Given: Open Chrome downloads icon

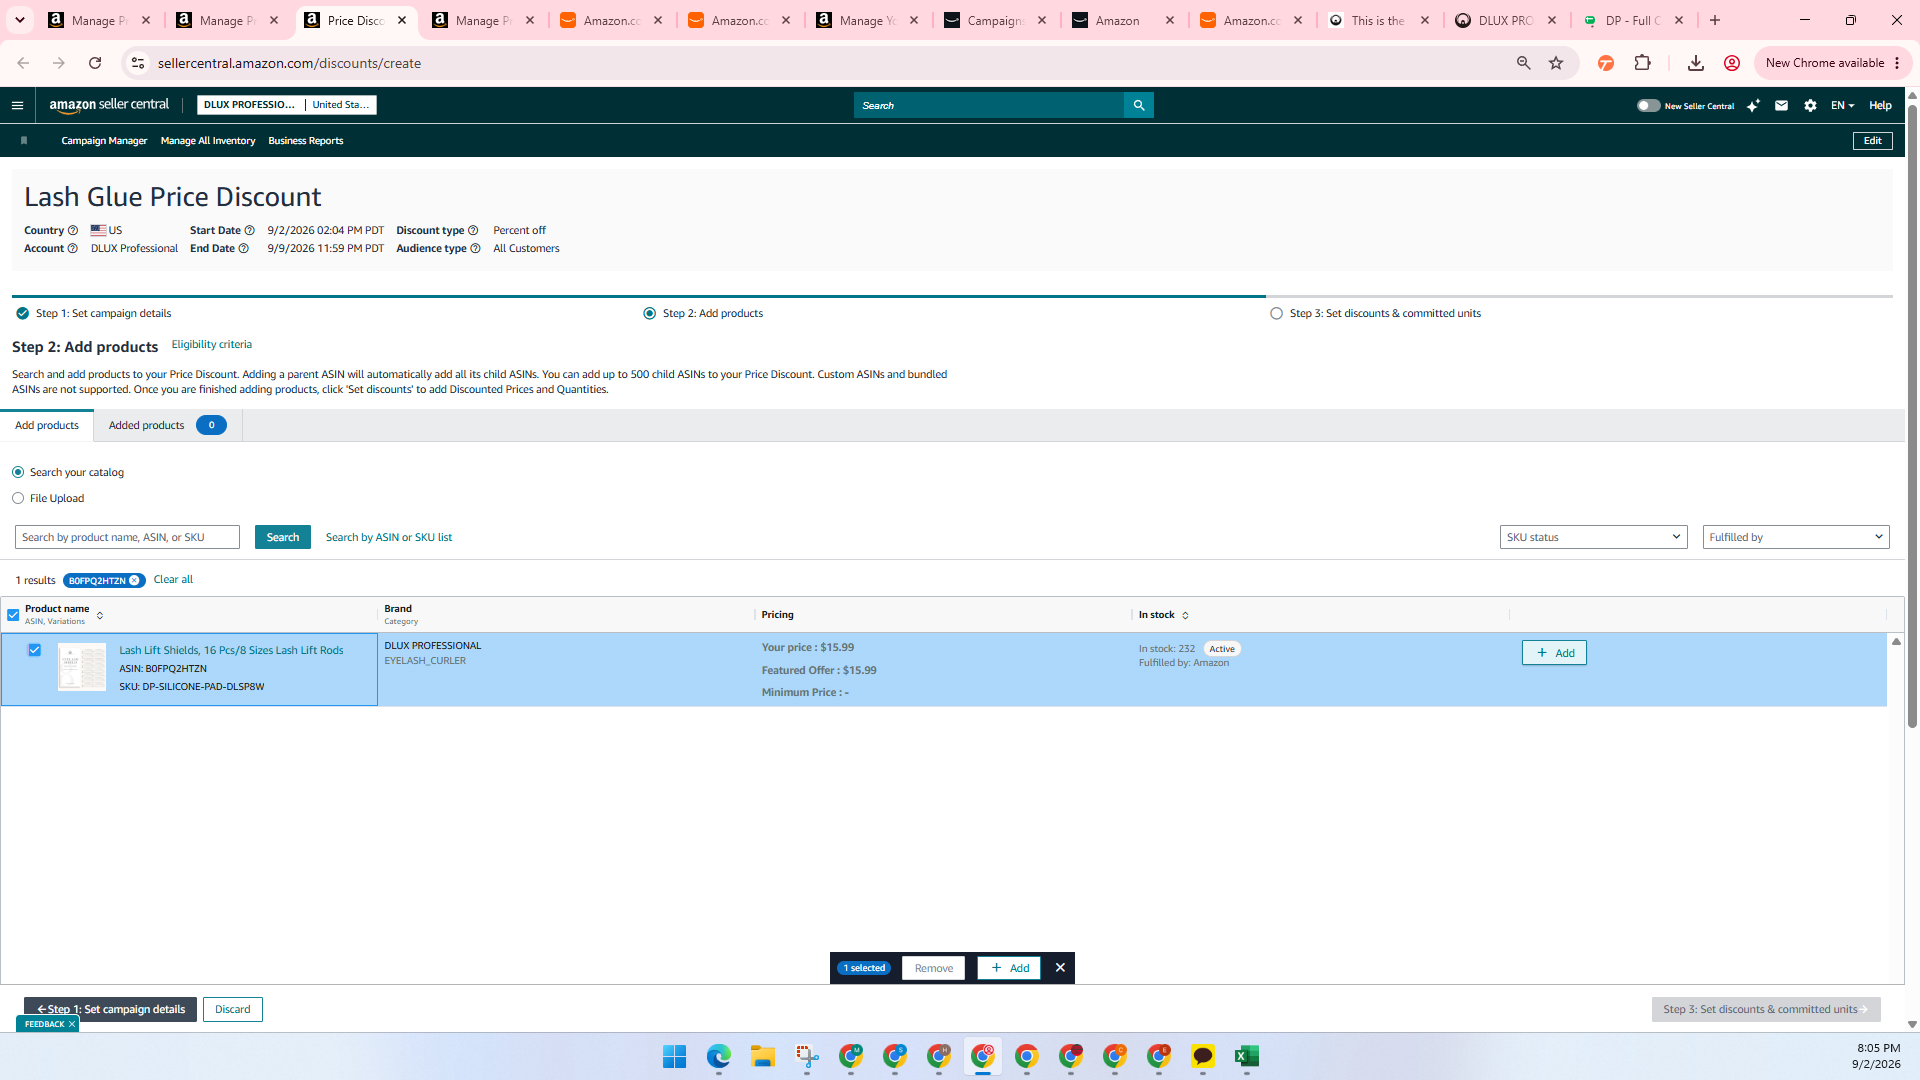Looking at the screenshot, I should [x=1695, y=63].
